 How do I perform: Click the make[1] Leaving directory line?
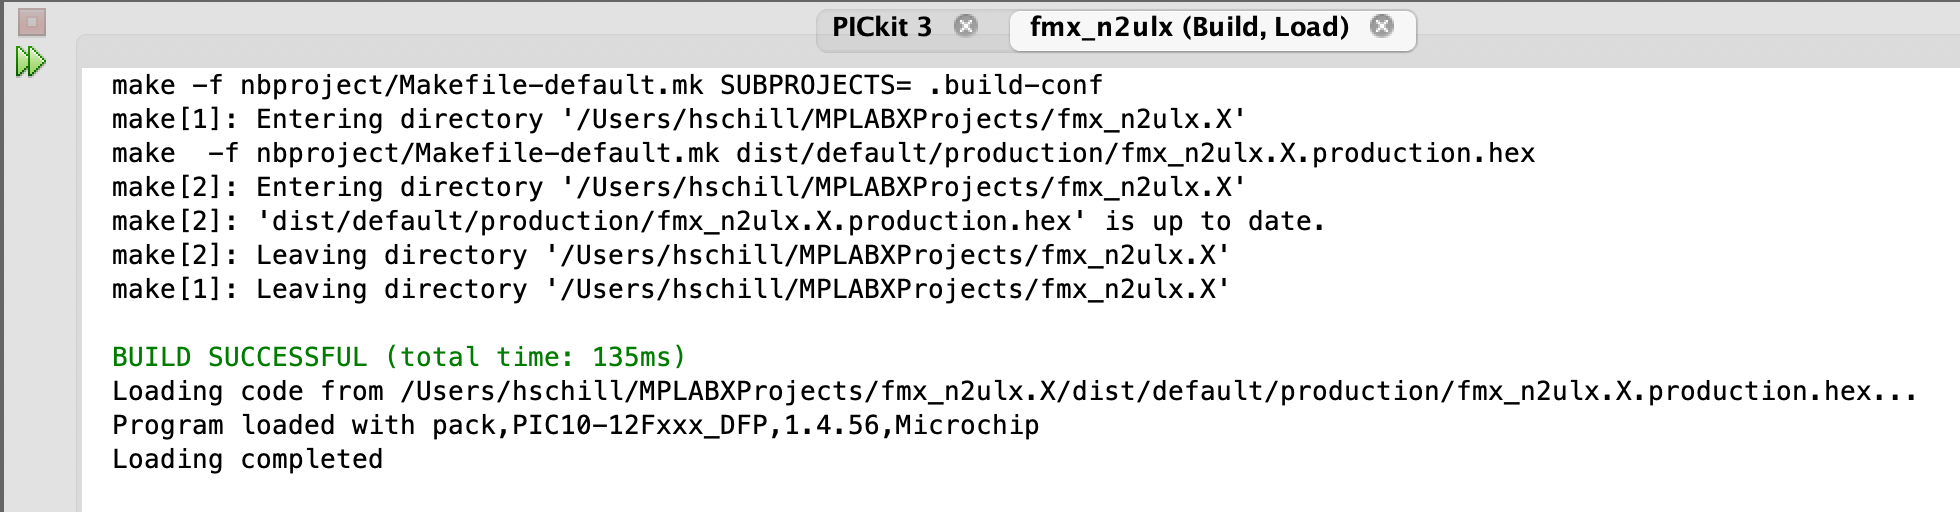670,289
